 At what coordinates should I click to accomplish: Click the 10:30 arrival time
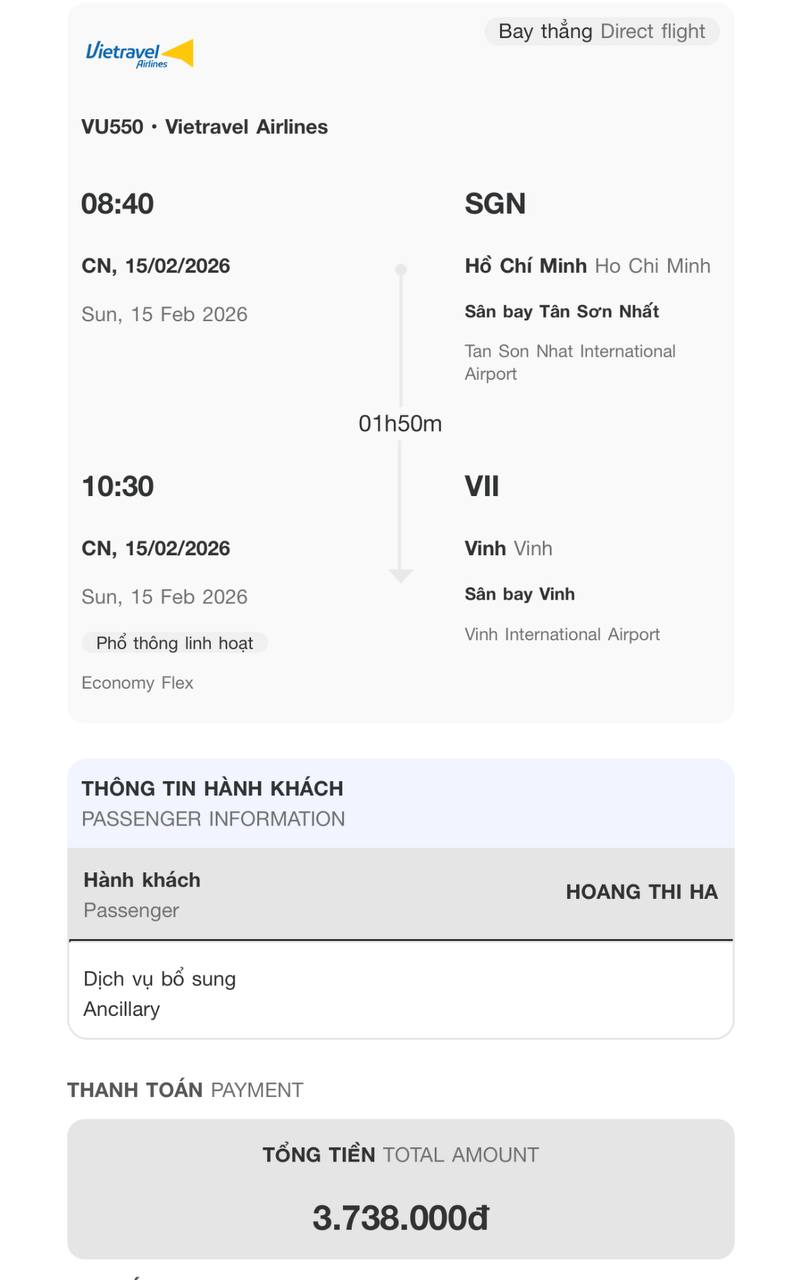coord(118,487)
